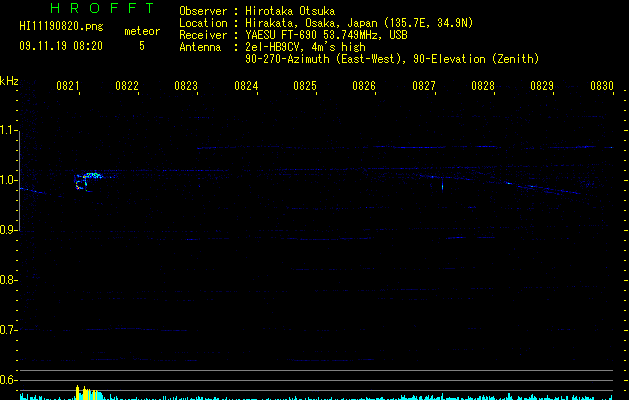Click the 0.9 kHz axis label
This screenshot has height=400, width=629.
pos(9,230)
